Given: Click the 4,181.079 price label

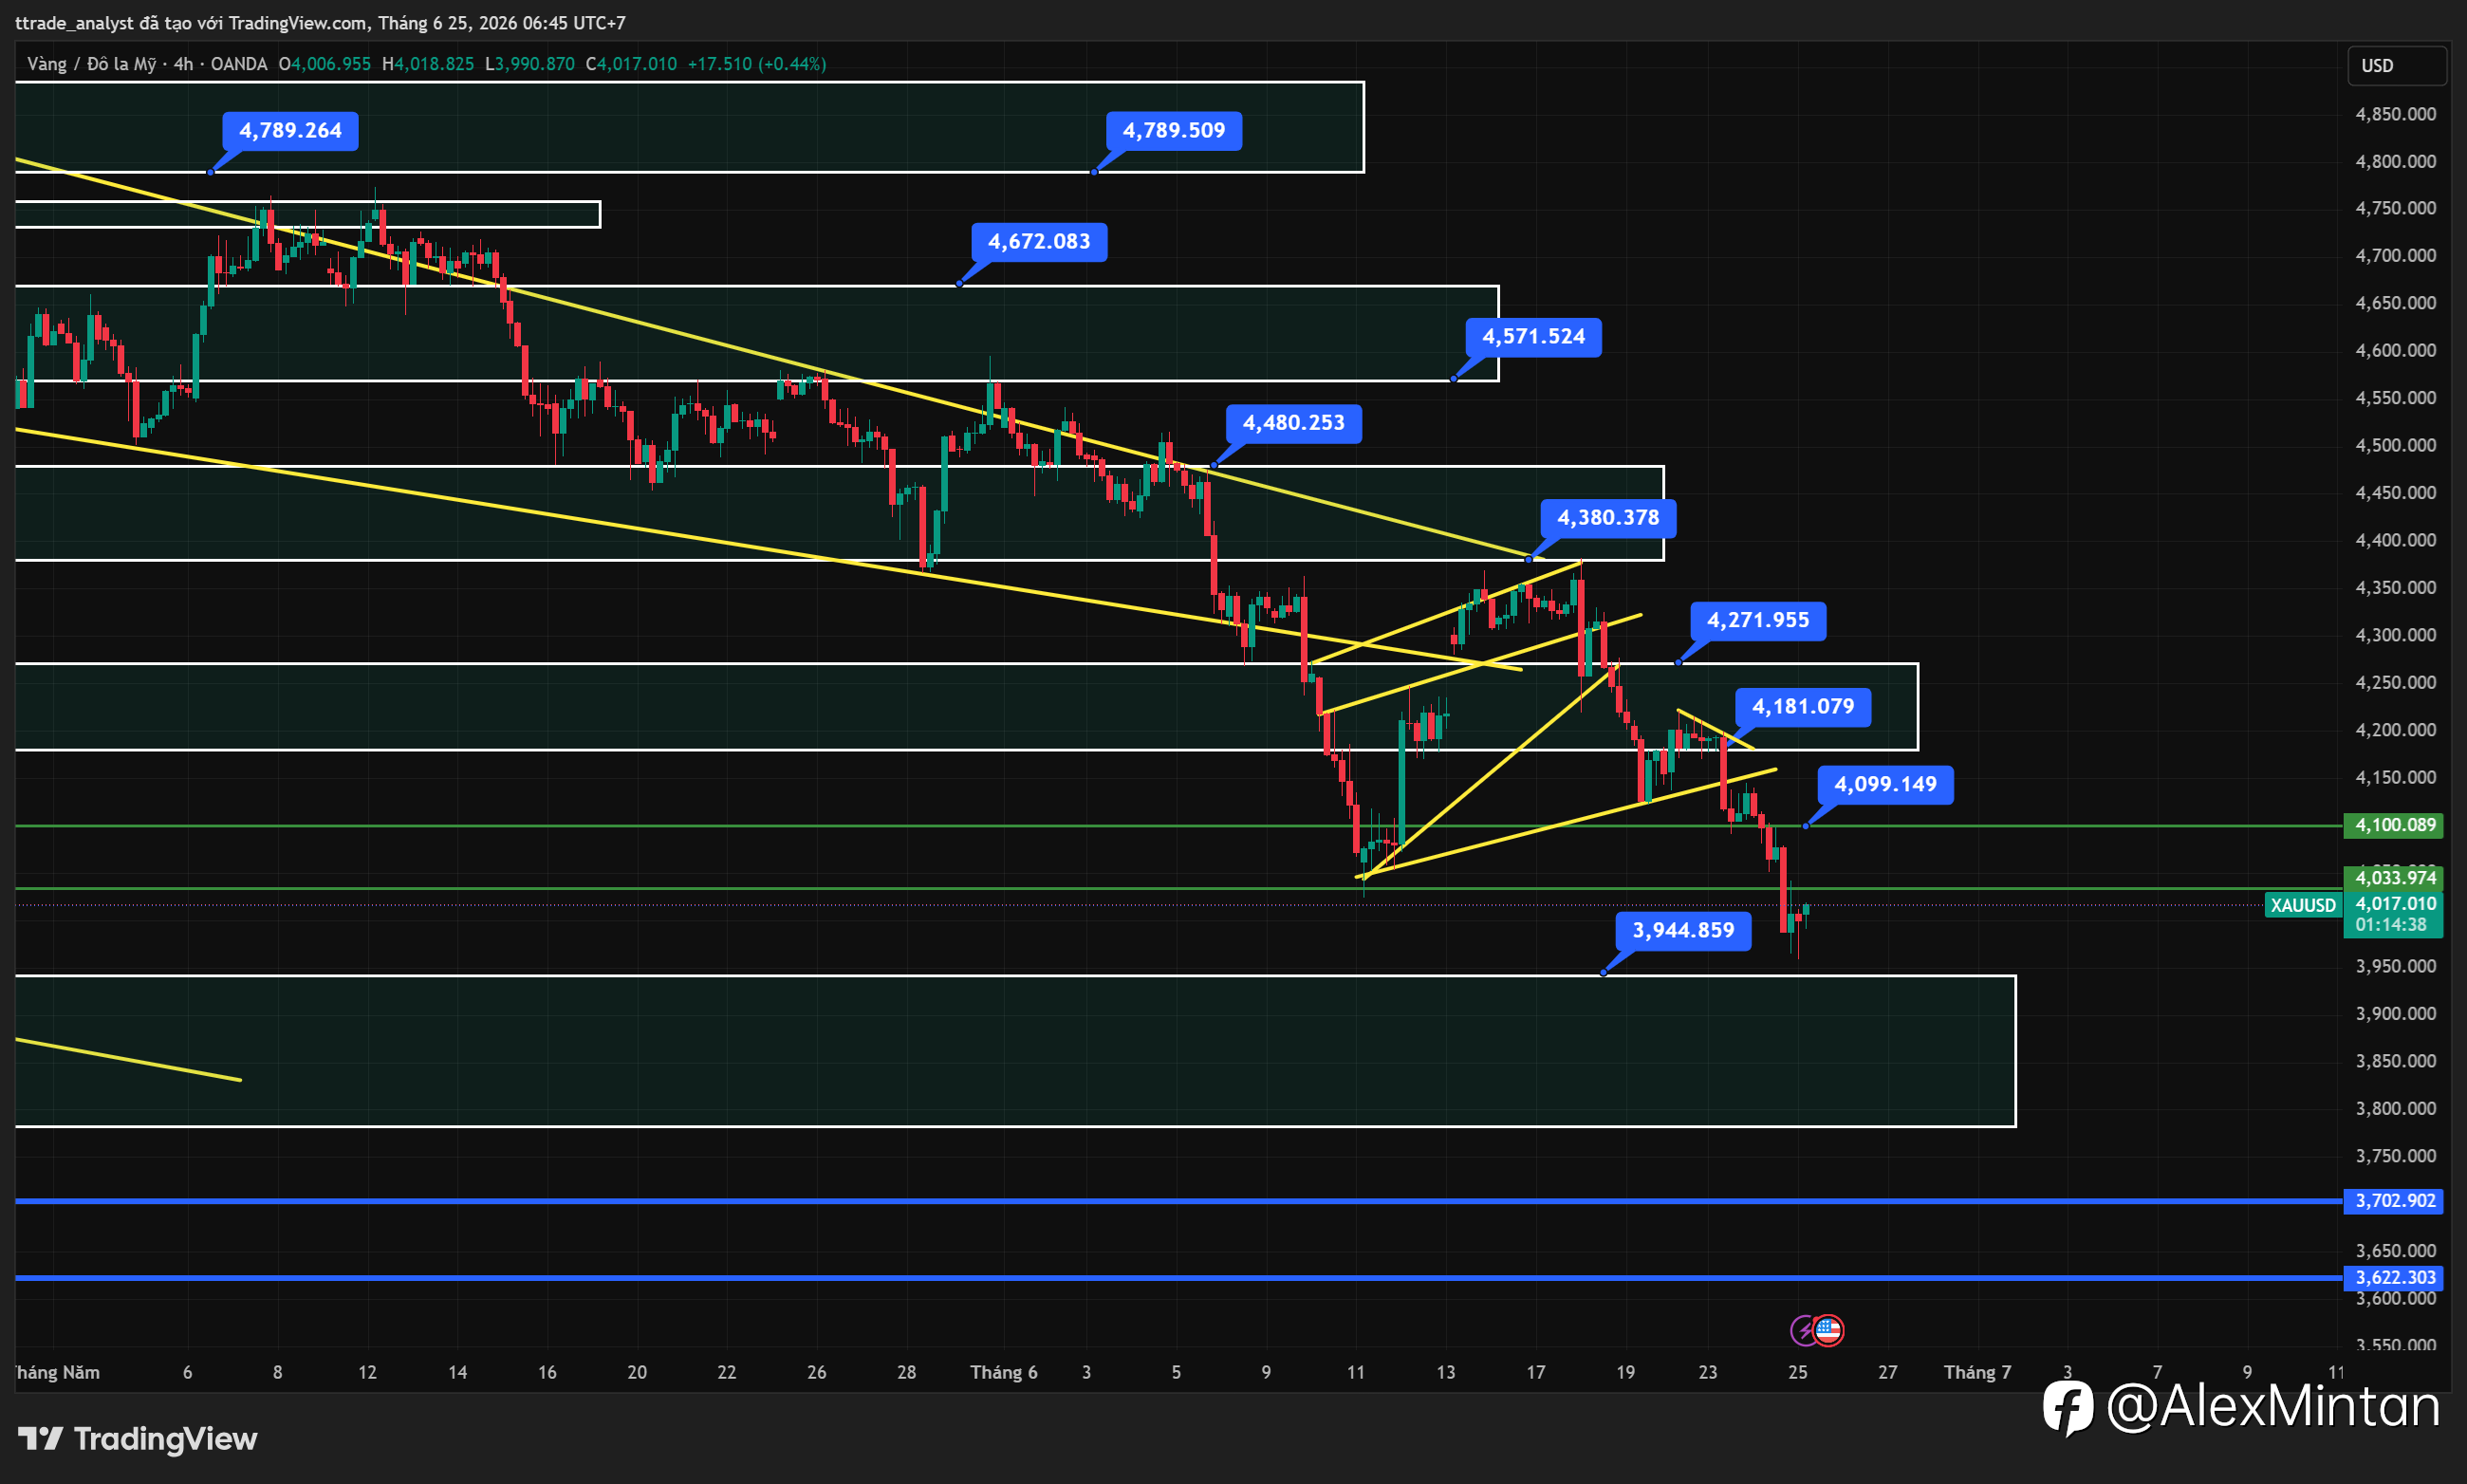Looking at the screenshot, I should point(1803,707).
